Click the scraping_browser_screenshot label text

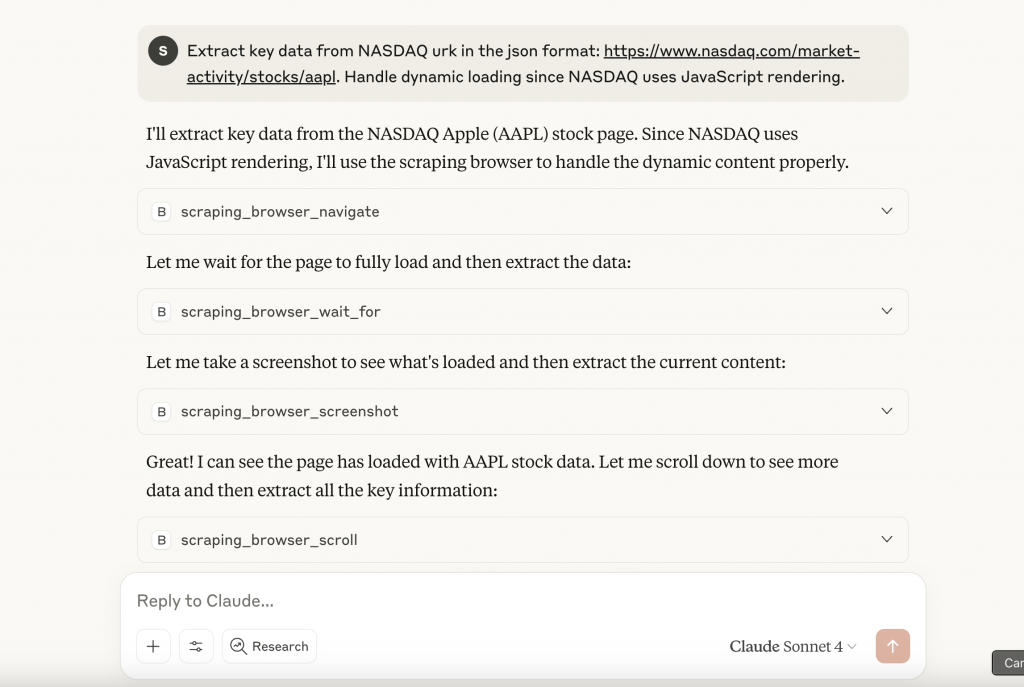[x=289, y=412]
